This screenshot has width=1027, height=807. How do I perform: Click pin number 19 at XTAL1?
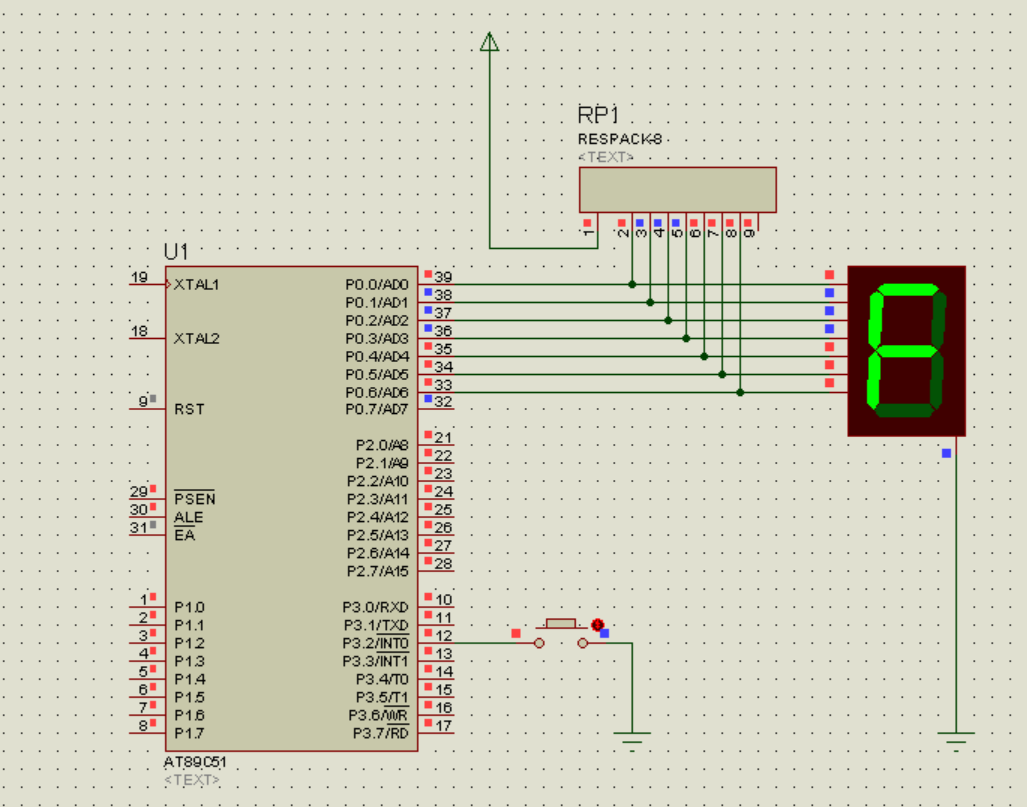(x=139, y=277)
